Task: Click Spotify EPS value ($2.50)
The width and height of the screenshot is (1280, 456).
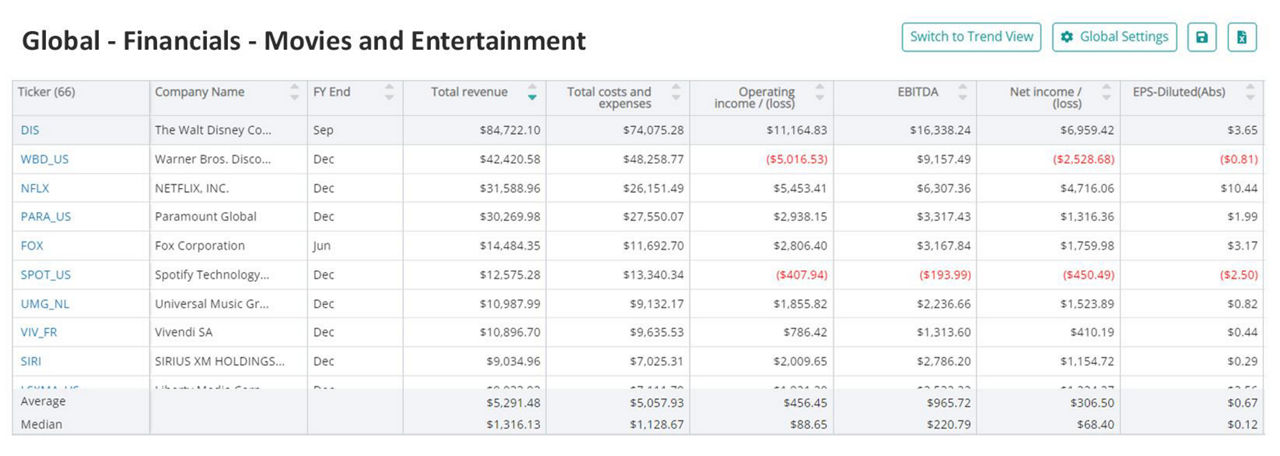Action: tap(1239, 275)
